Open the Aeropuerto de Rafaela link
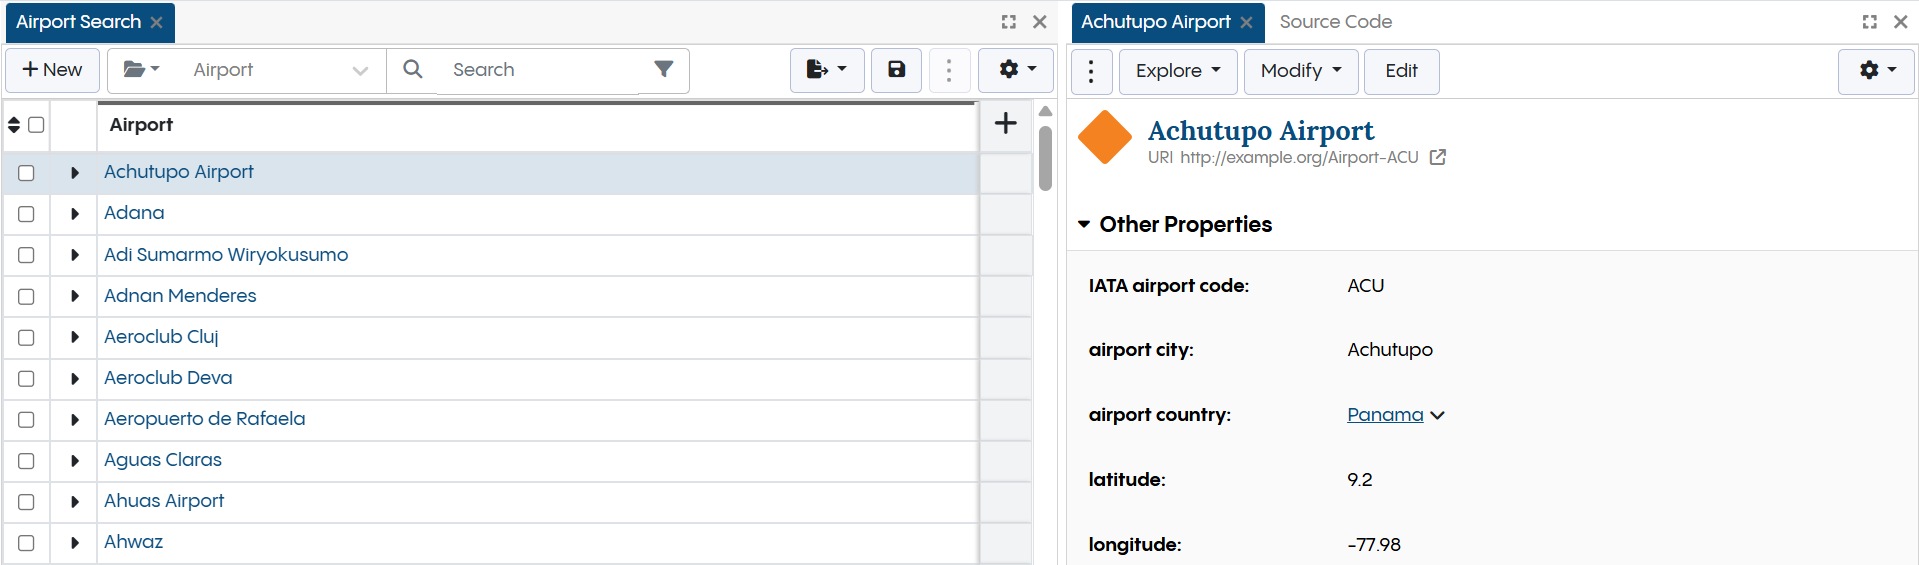The width and height of the screenshot is (1919, 565). tap(205, 419)
